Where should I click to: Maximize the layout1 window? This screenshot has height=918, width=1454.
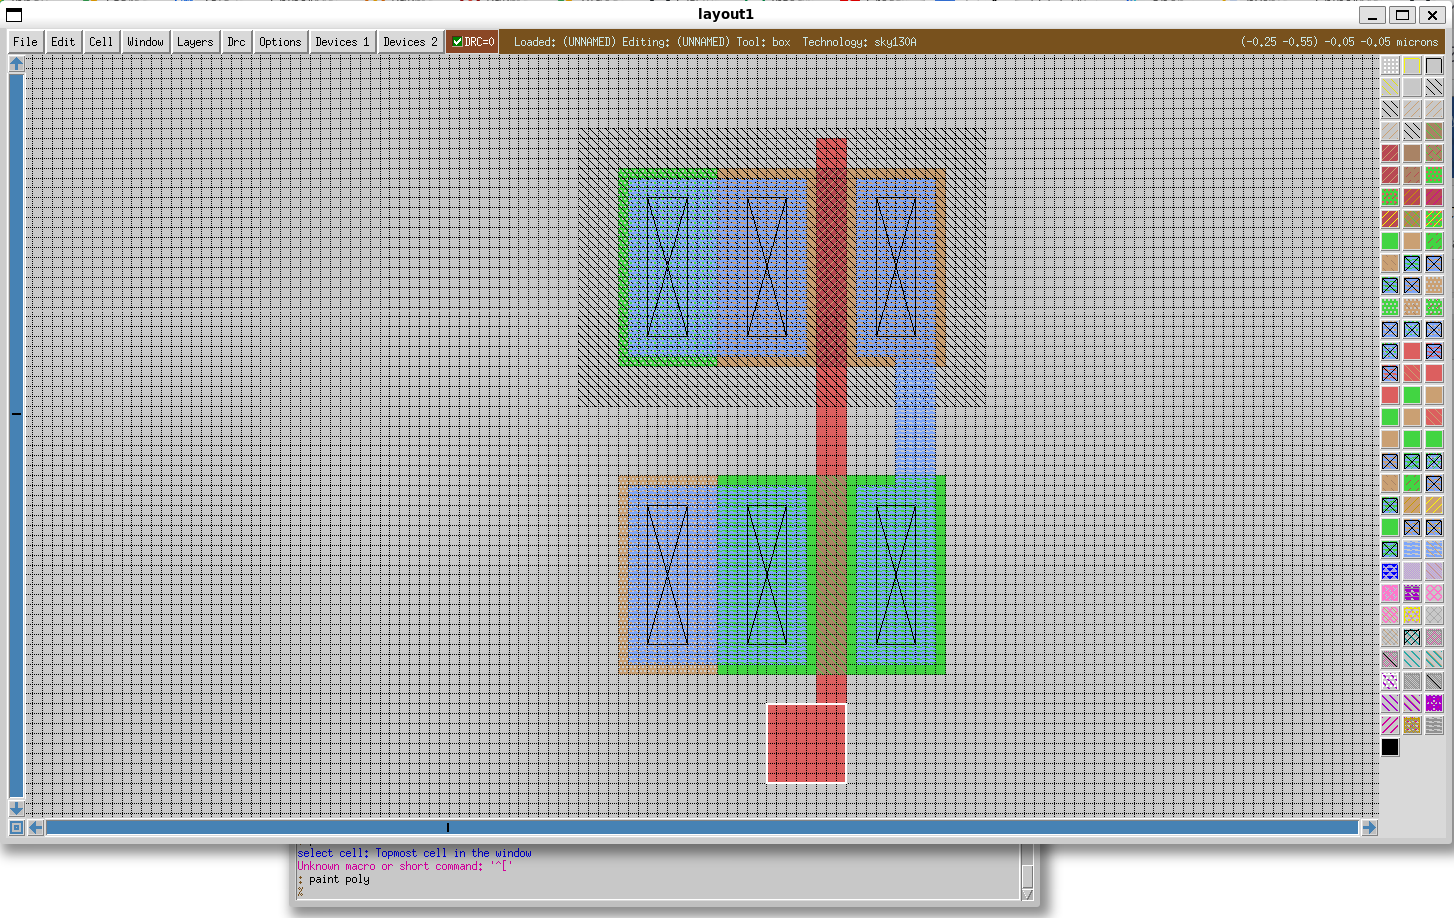tap(1402, 14)
